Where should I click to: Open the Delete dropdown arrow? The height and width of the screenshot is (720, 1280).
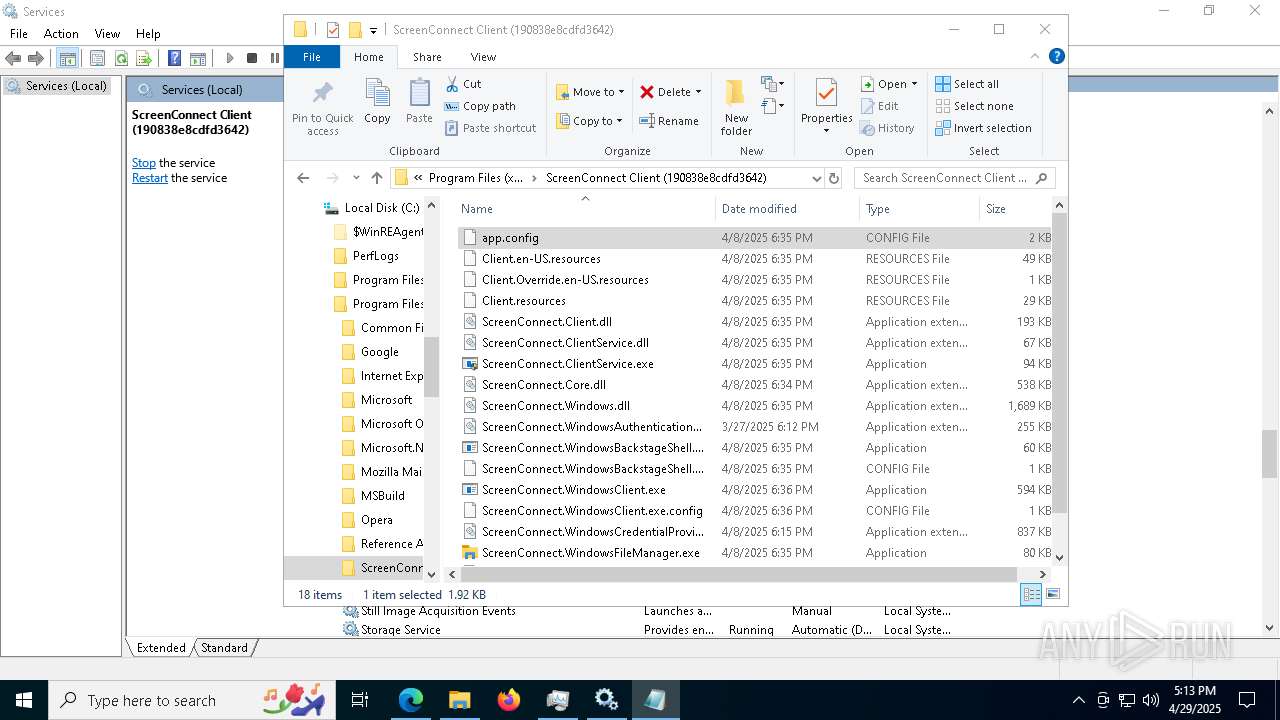[x=698, y=92]
